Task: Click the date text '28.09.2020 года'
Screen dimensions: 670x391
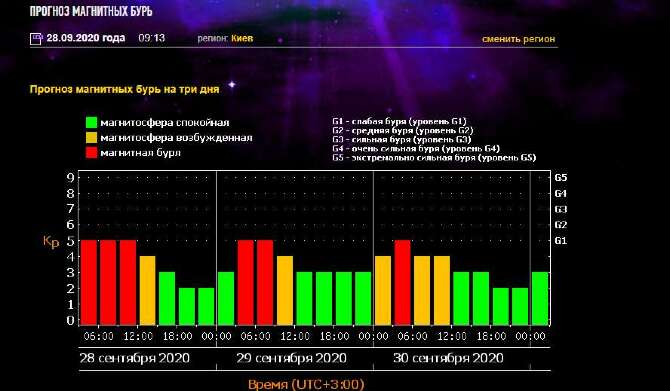Action: tap(86, 38)
